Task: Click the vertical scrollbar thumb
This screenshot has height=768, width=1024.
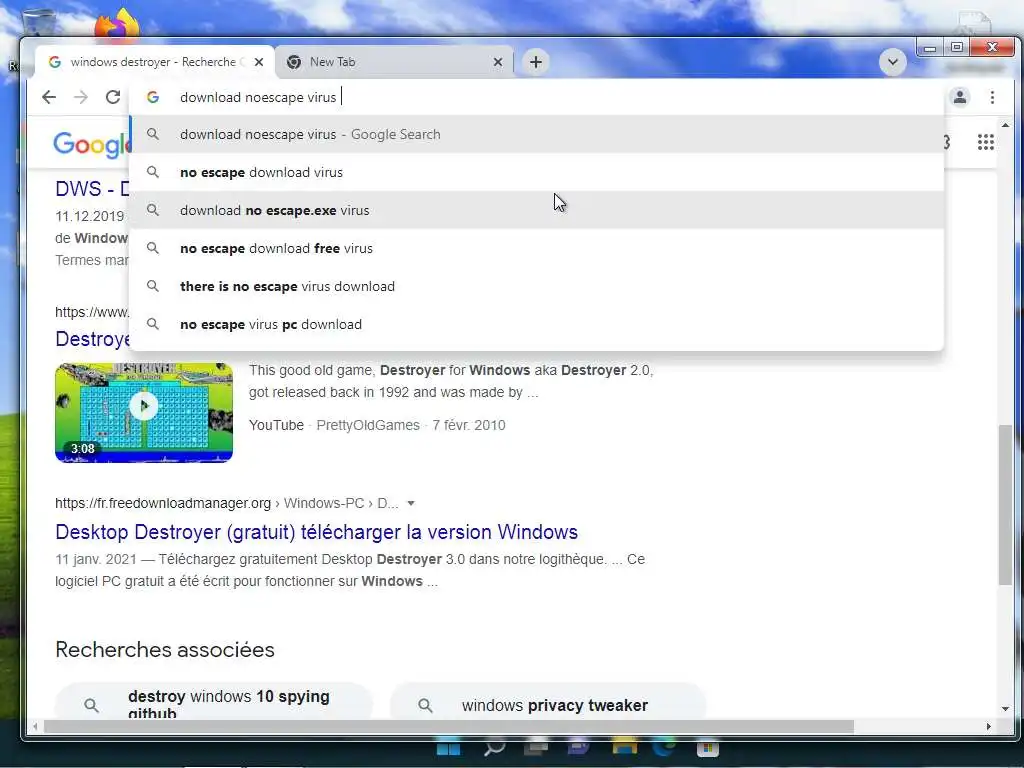Action: tap(1005, 504)
